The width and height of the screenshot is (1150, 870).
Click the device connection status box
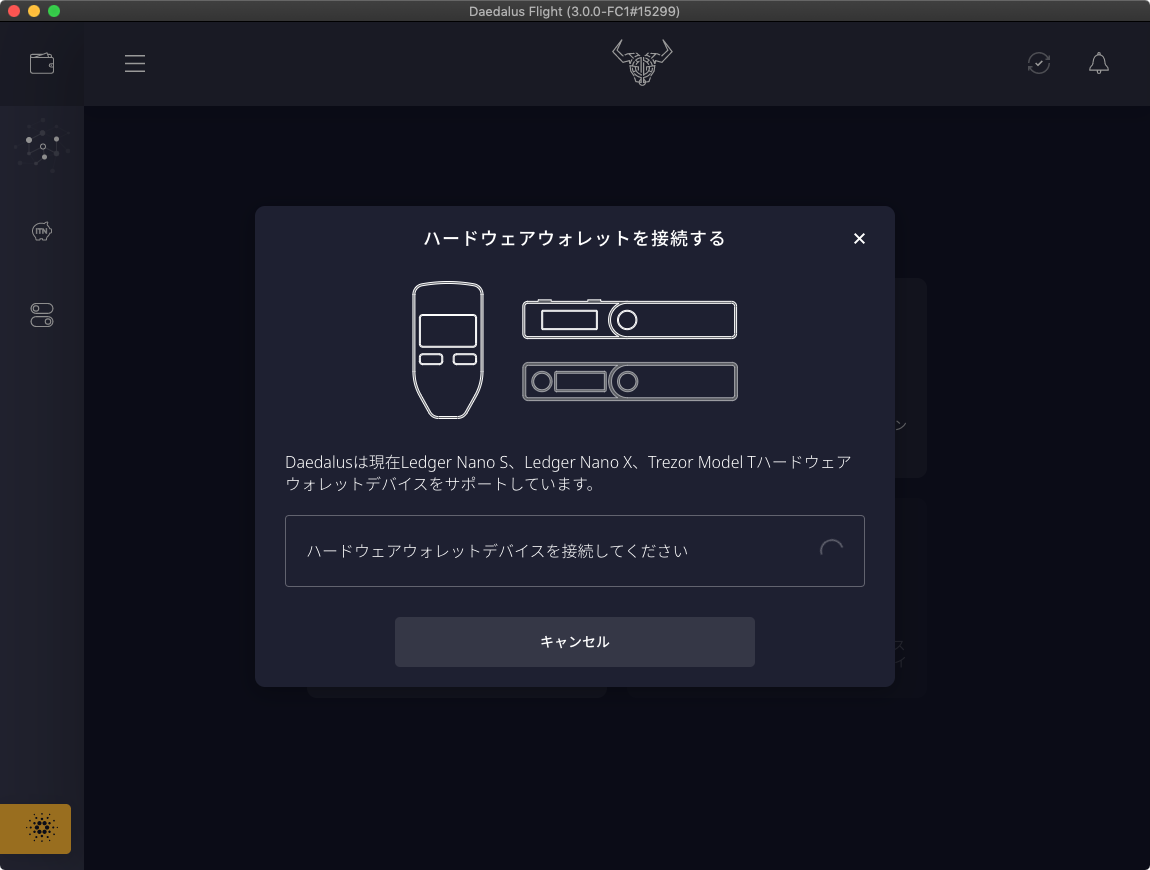click(x=574, y=551)
